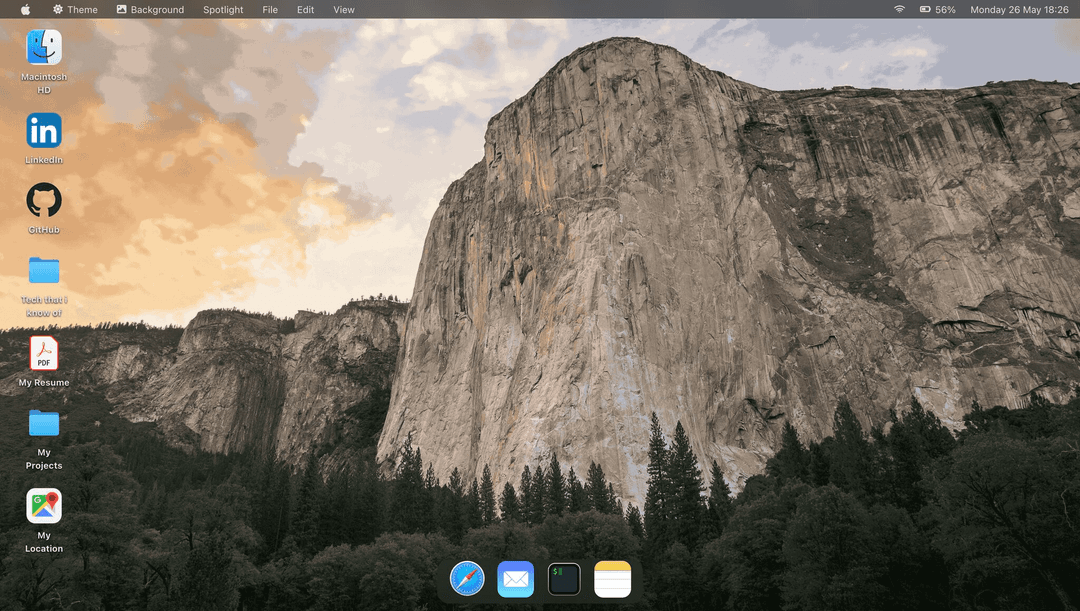The width and height of the screenshot is (1080, 611).
Task: Open the Background menu
Action: (150, 9)
